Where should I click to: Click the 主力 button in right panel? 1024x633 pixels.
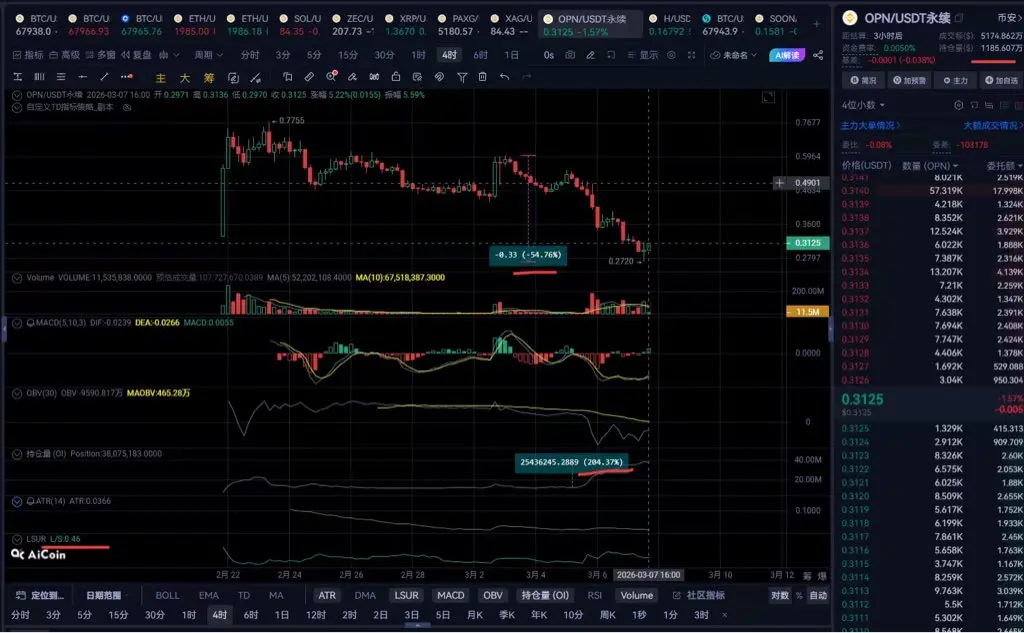(955, 80)
